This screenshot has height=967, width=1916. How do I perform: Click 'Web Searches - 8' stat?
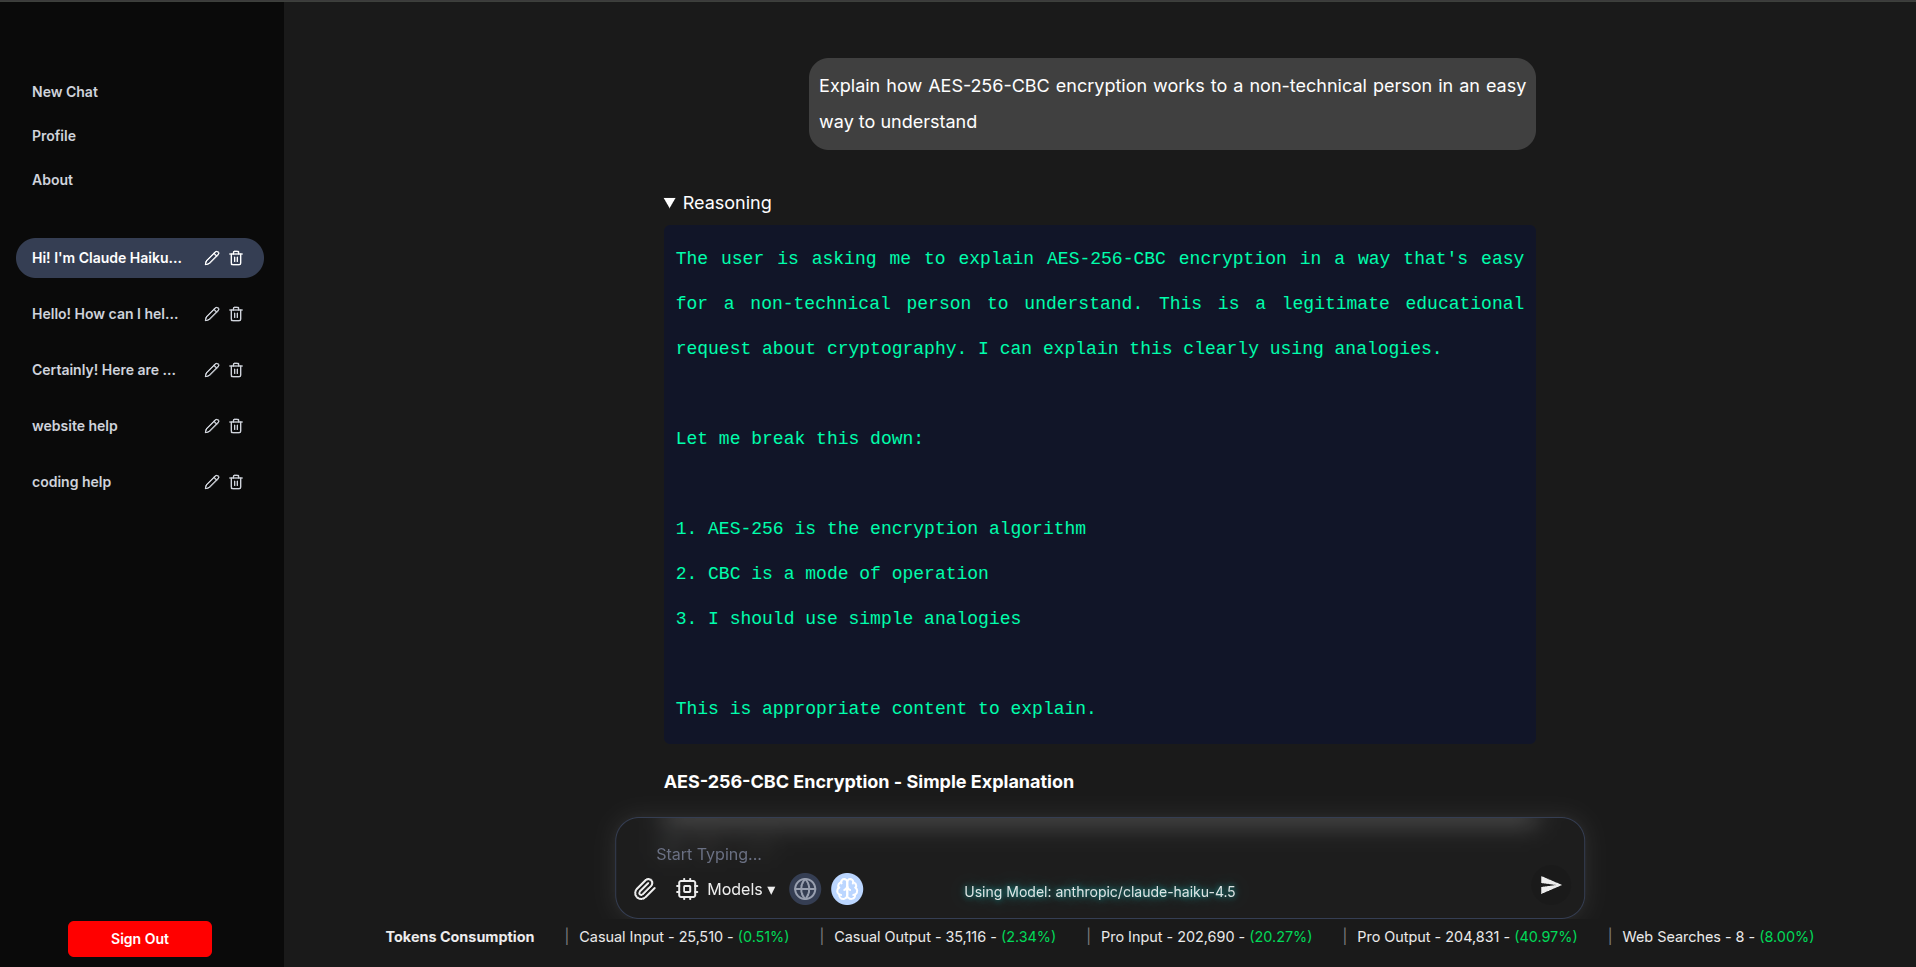pyautogui.click(x=1718, y=937)
